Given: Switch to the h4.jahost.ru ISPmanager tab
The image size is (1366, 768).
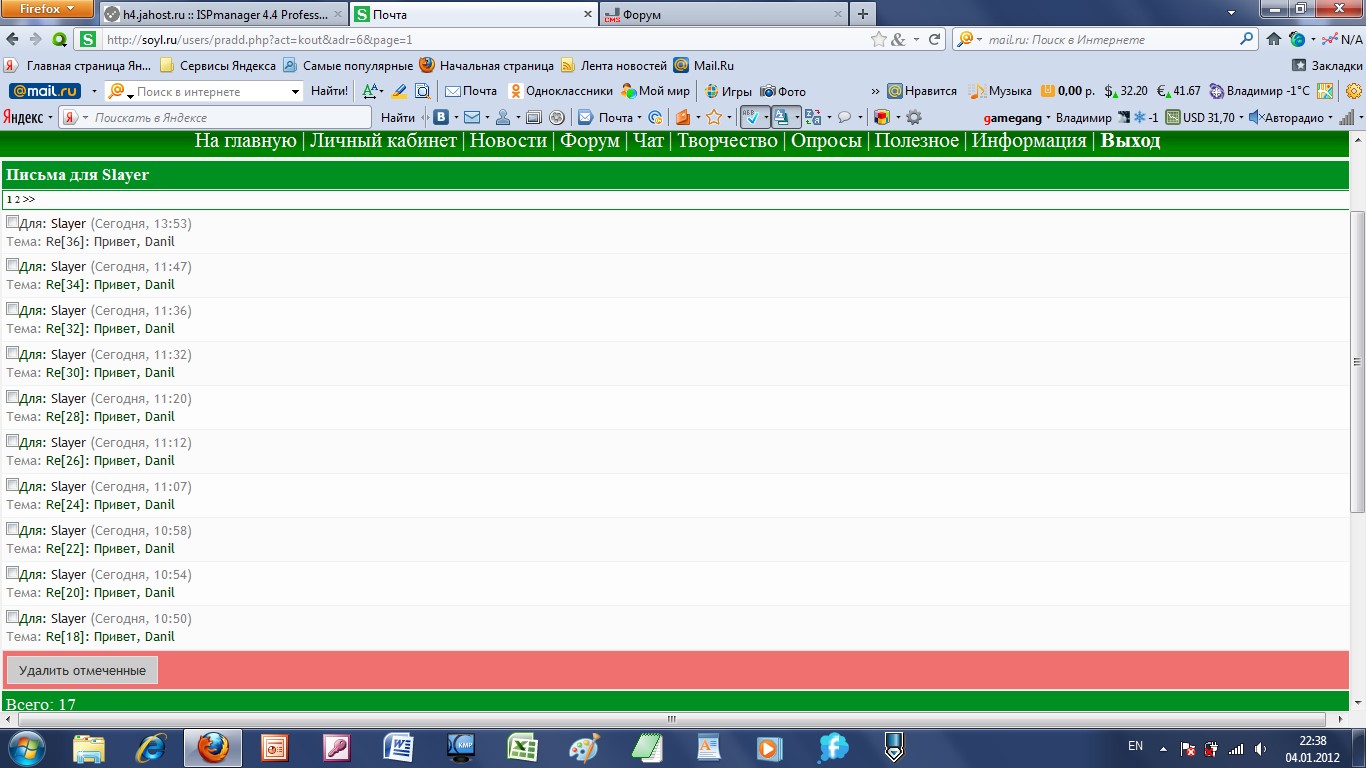Looking at the screenshot, I should point(223,15).
